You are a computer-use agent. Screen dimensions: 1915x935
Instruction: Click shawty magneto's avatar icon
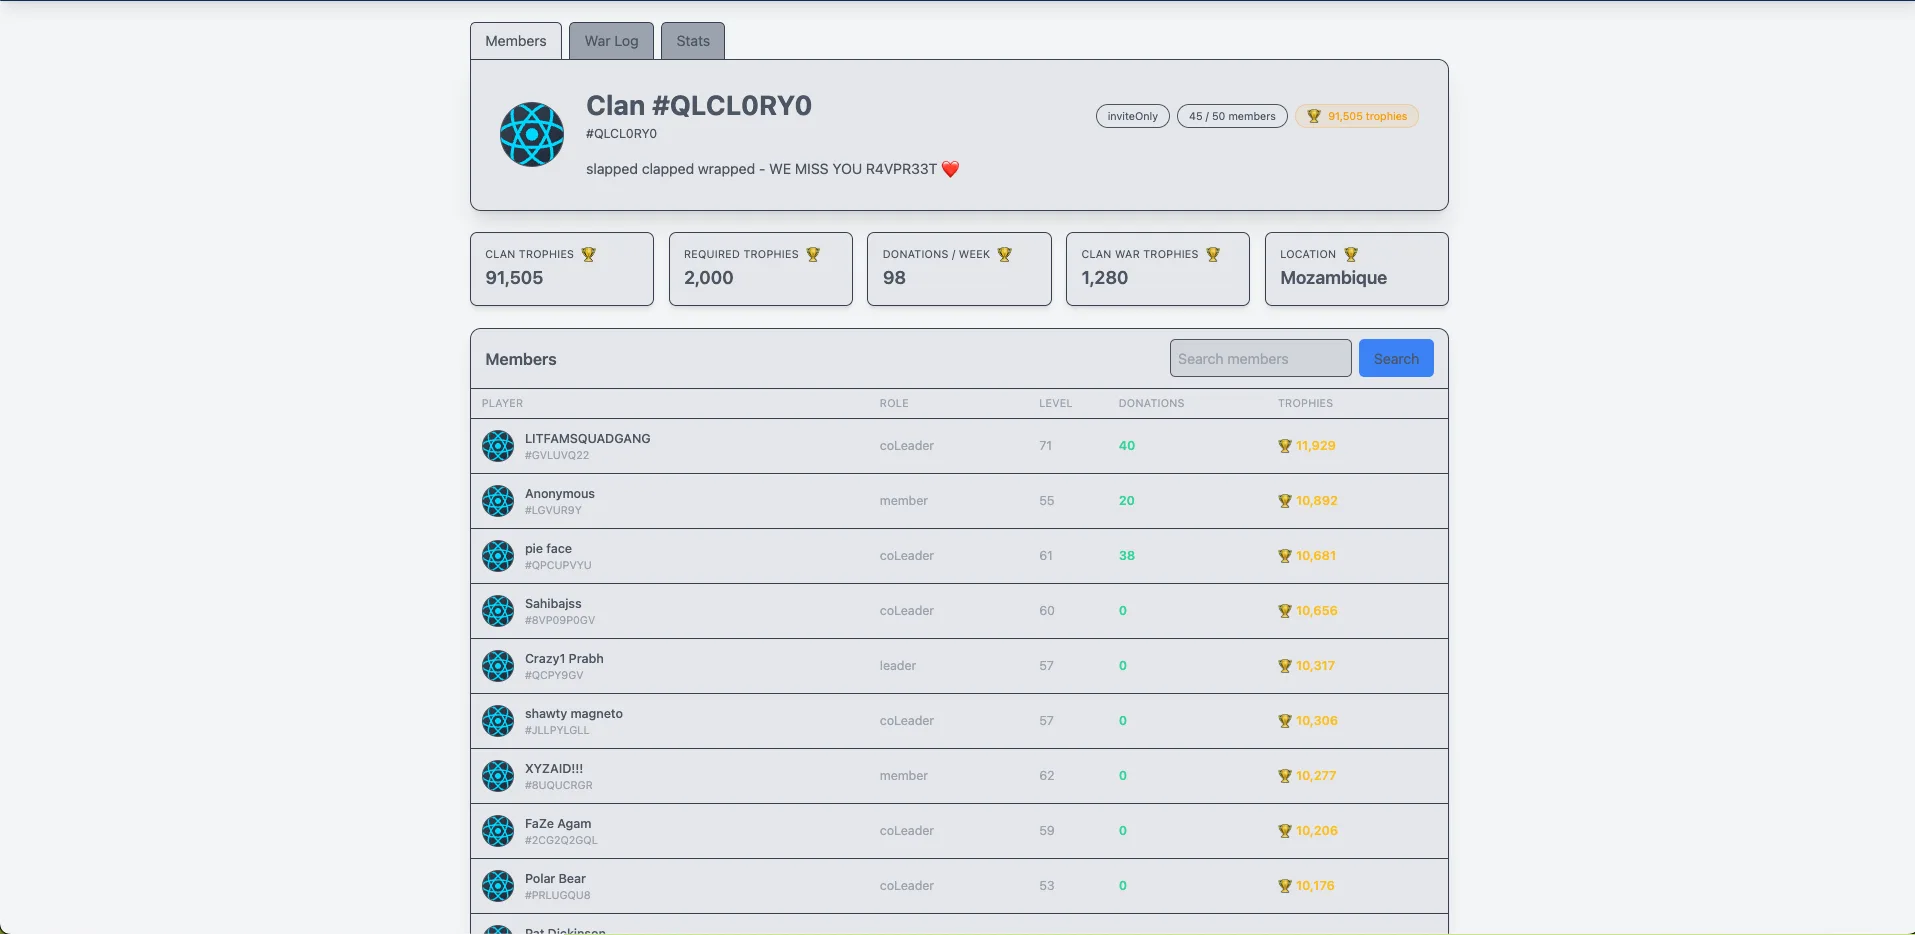point(498,721)
